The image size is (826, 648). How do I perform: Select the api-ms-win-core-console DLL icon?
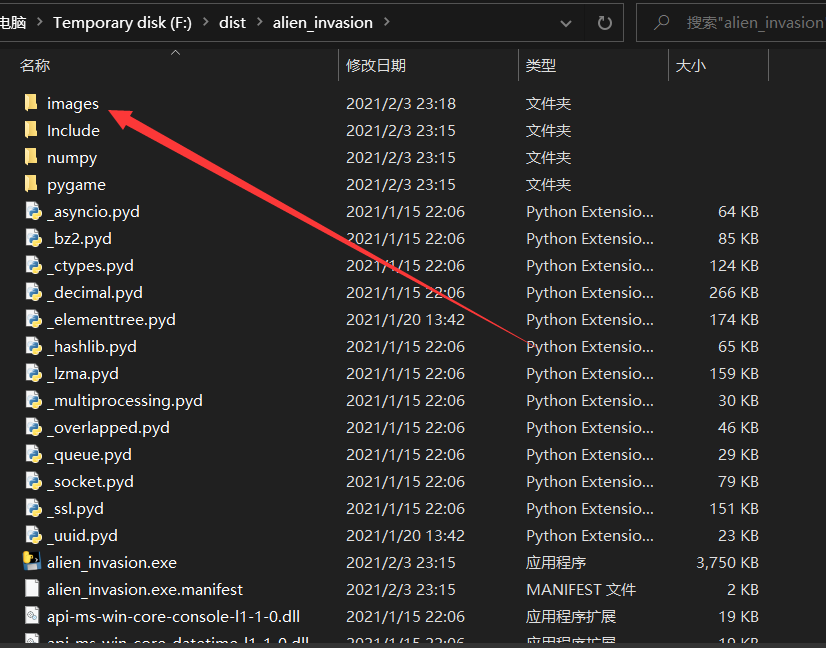click(33, 616)
